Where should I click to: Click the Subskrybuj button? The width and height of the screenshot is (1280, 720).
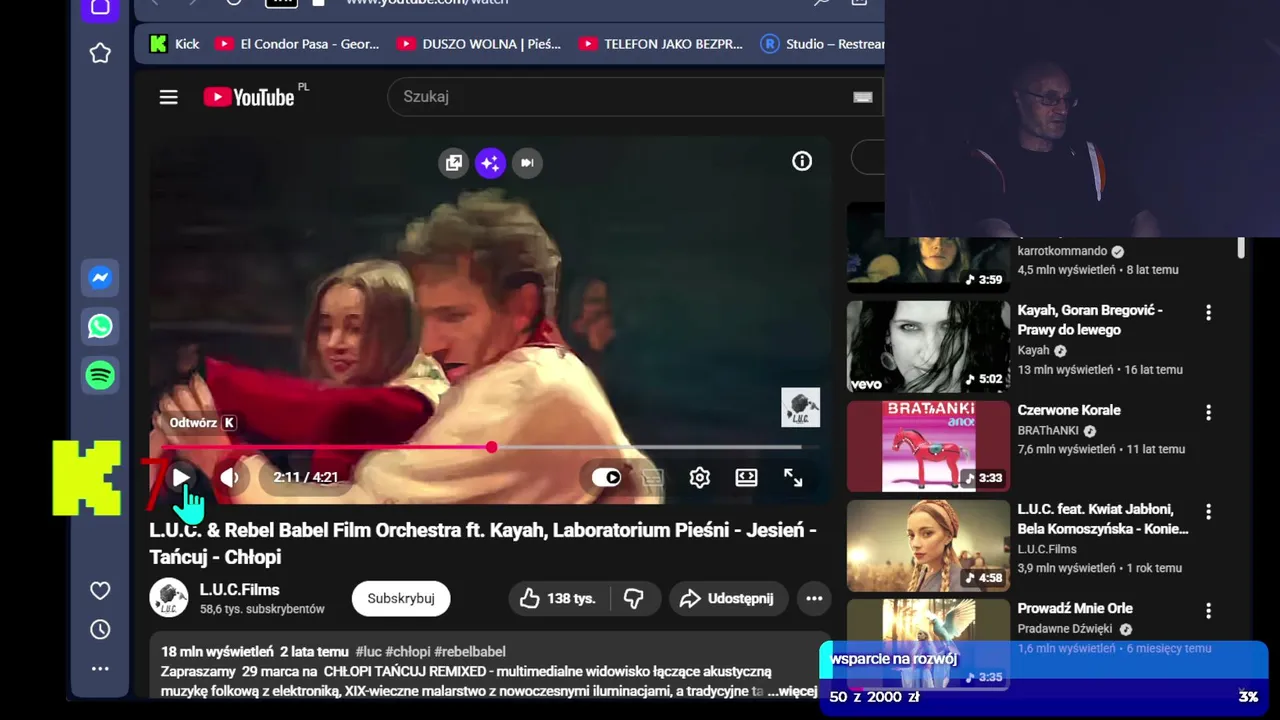(401, 598)
